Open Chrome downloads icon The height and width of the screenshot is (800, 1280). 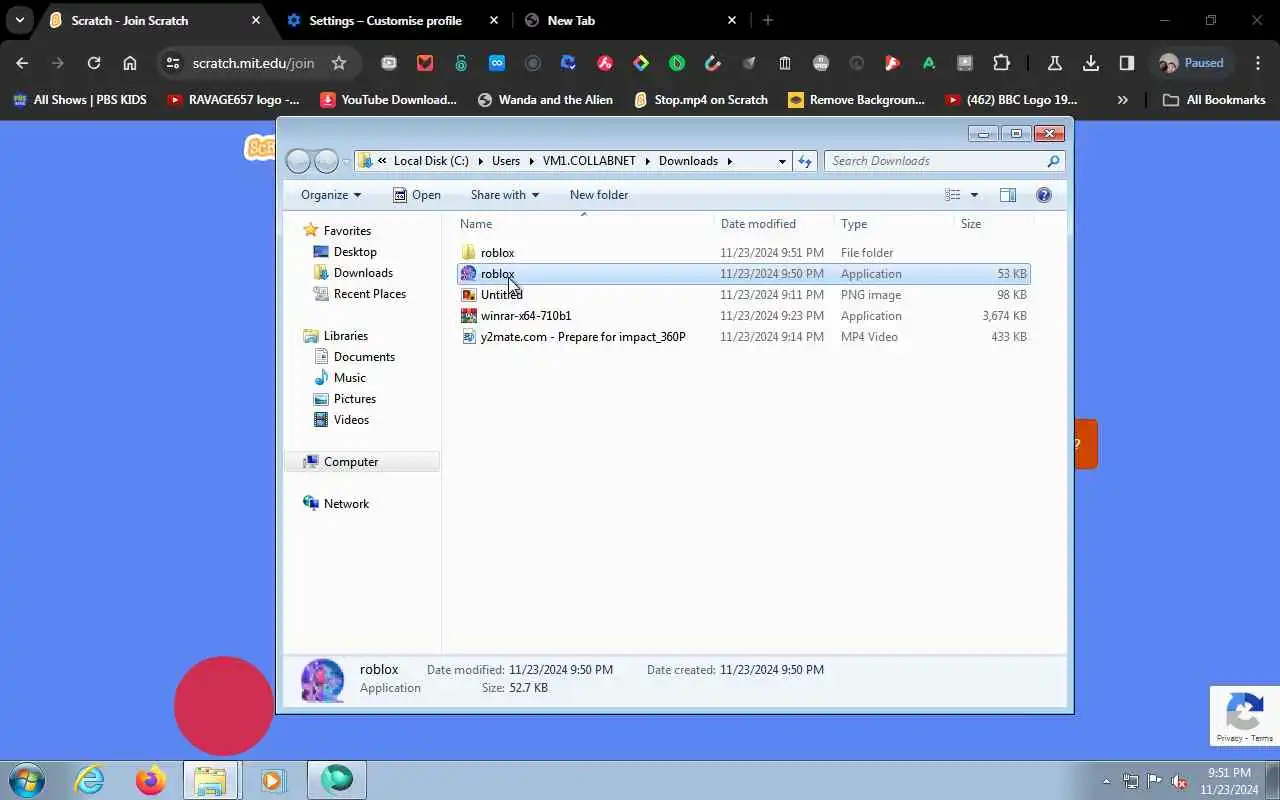point(1091,63)
